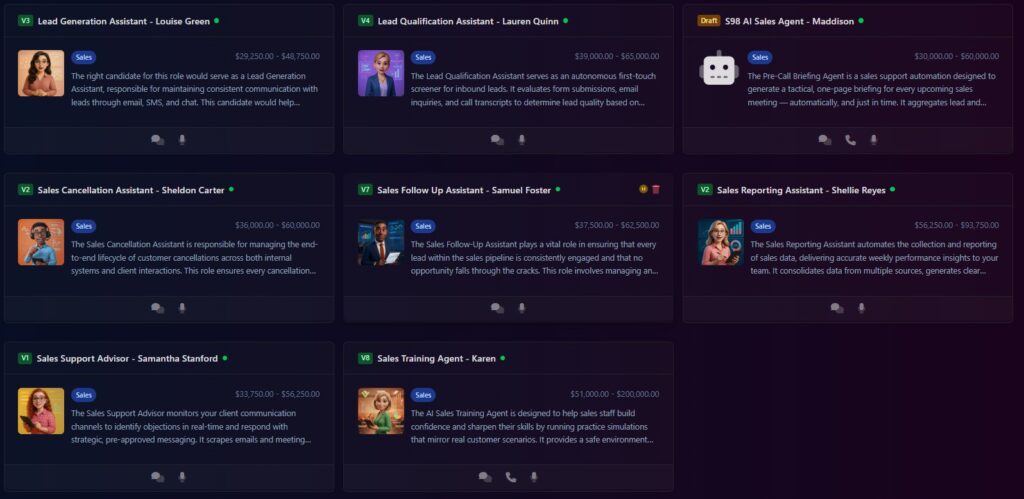Click the phone icon on Karen's card
The width and height of the screenshot is (1024, 499).
click(511, 477)
